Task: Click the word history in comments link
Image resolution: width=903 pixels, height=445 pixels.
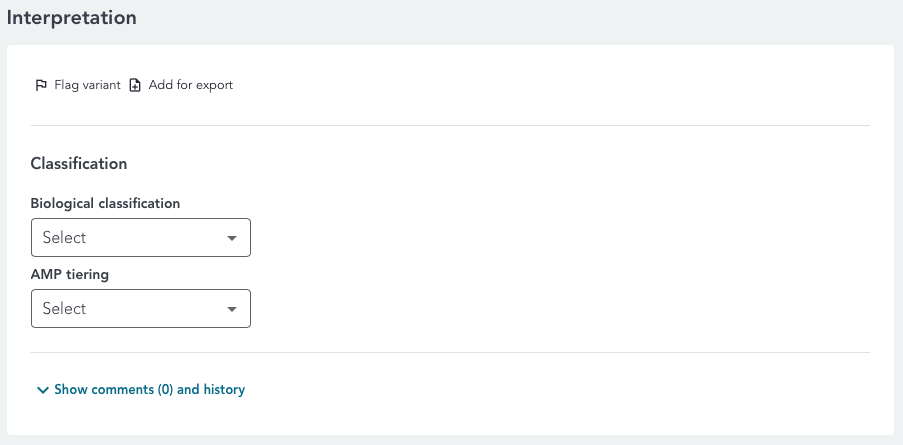Action: [223, 390]
